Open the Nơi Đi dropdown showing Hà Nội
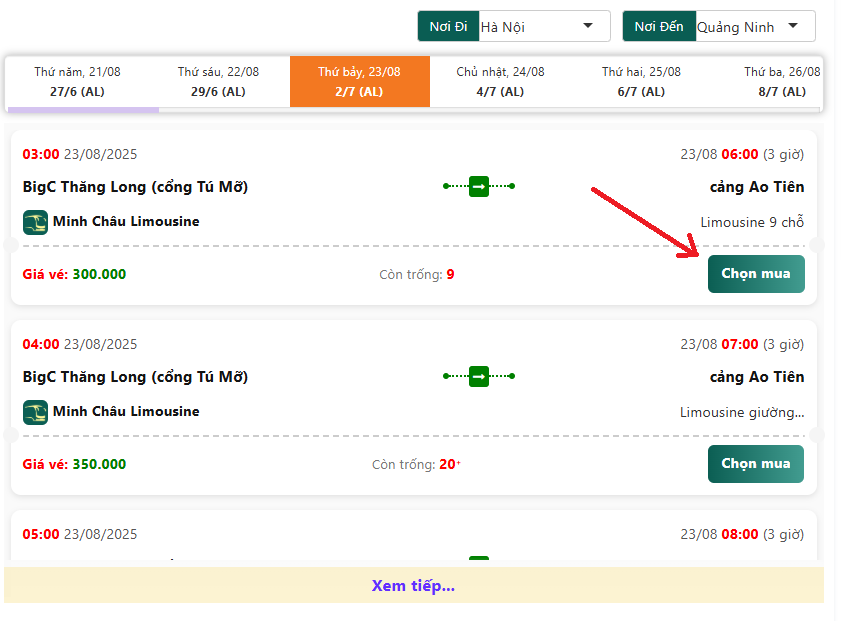841x621 pixels. click(x=544, y=26)
